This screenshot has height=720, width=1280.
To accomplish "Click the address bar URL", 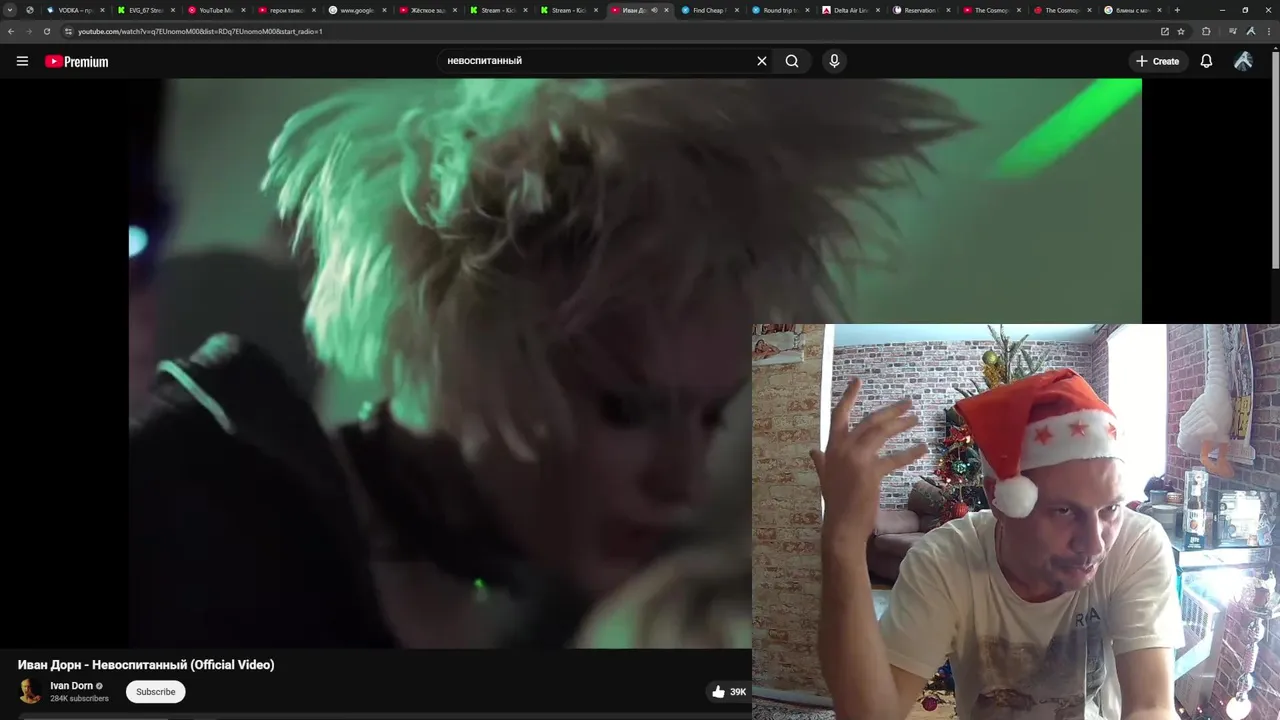I will point(200,31).
